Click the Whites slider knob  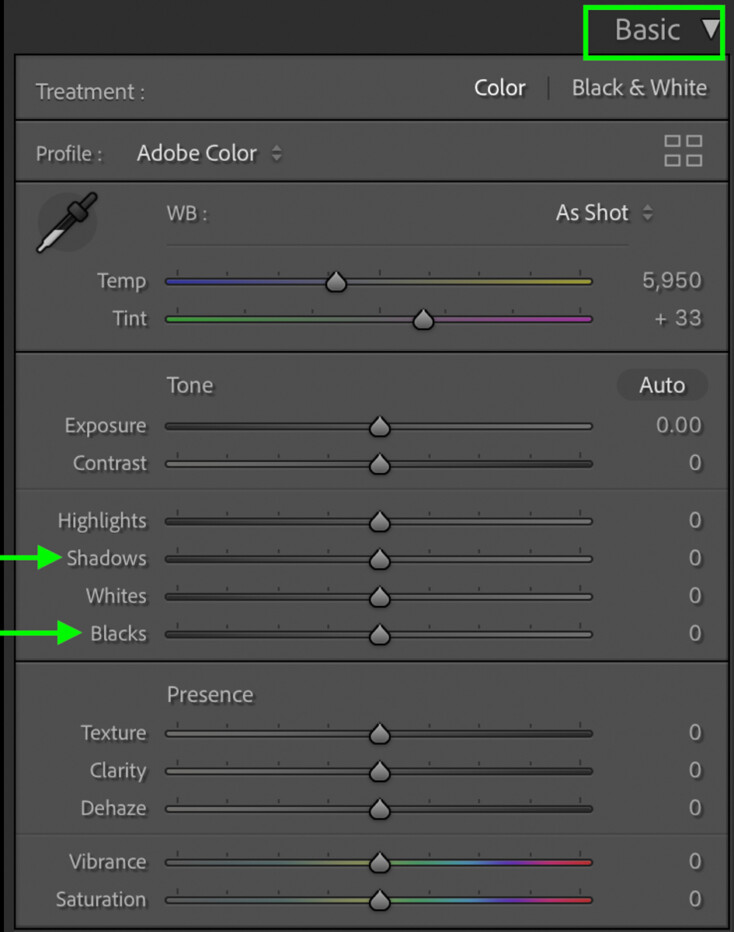point(380,596)
